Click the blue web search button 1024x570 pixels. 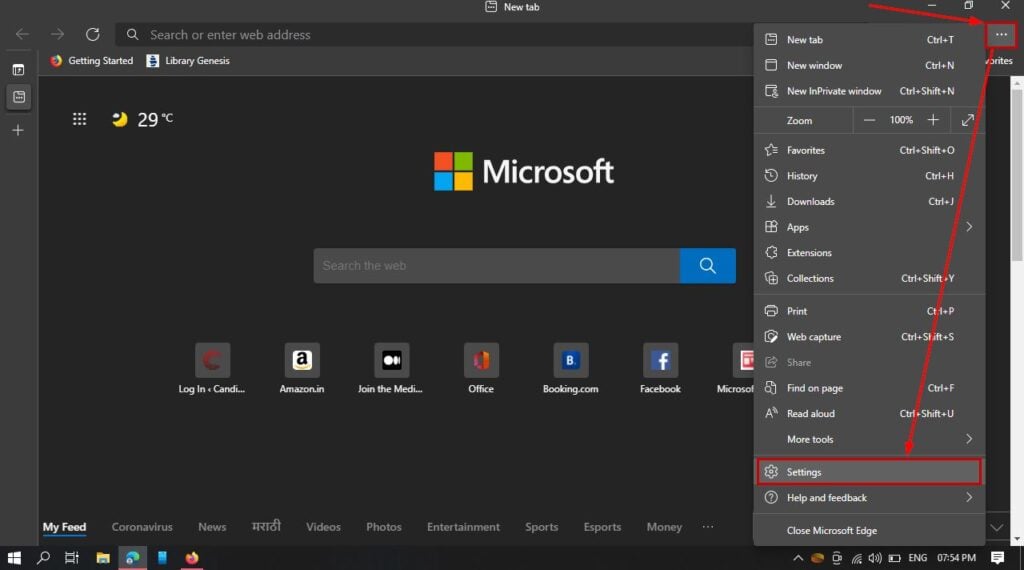(x=707, y=266)
